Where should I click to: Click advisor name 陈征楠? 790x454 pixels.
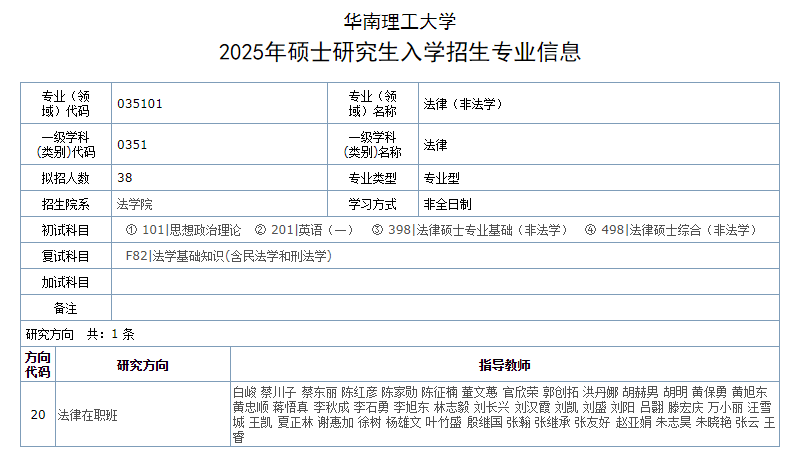coord(440,392)
